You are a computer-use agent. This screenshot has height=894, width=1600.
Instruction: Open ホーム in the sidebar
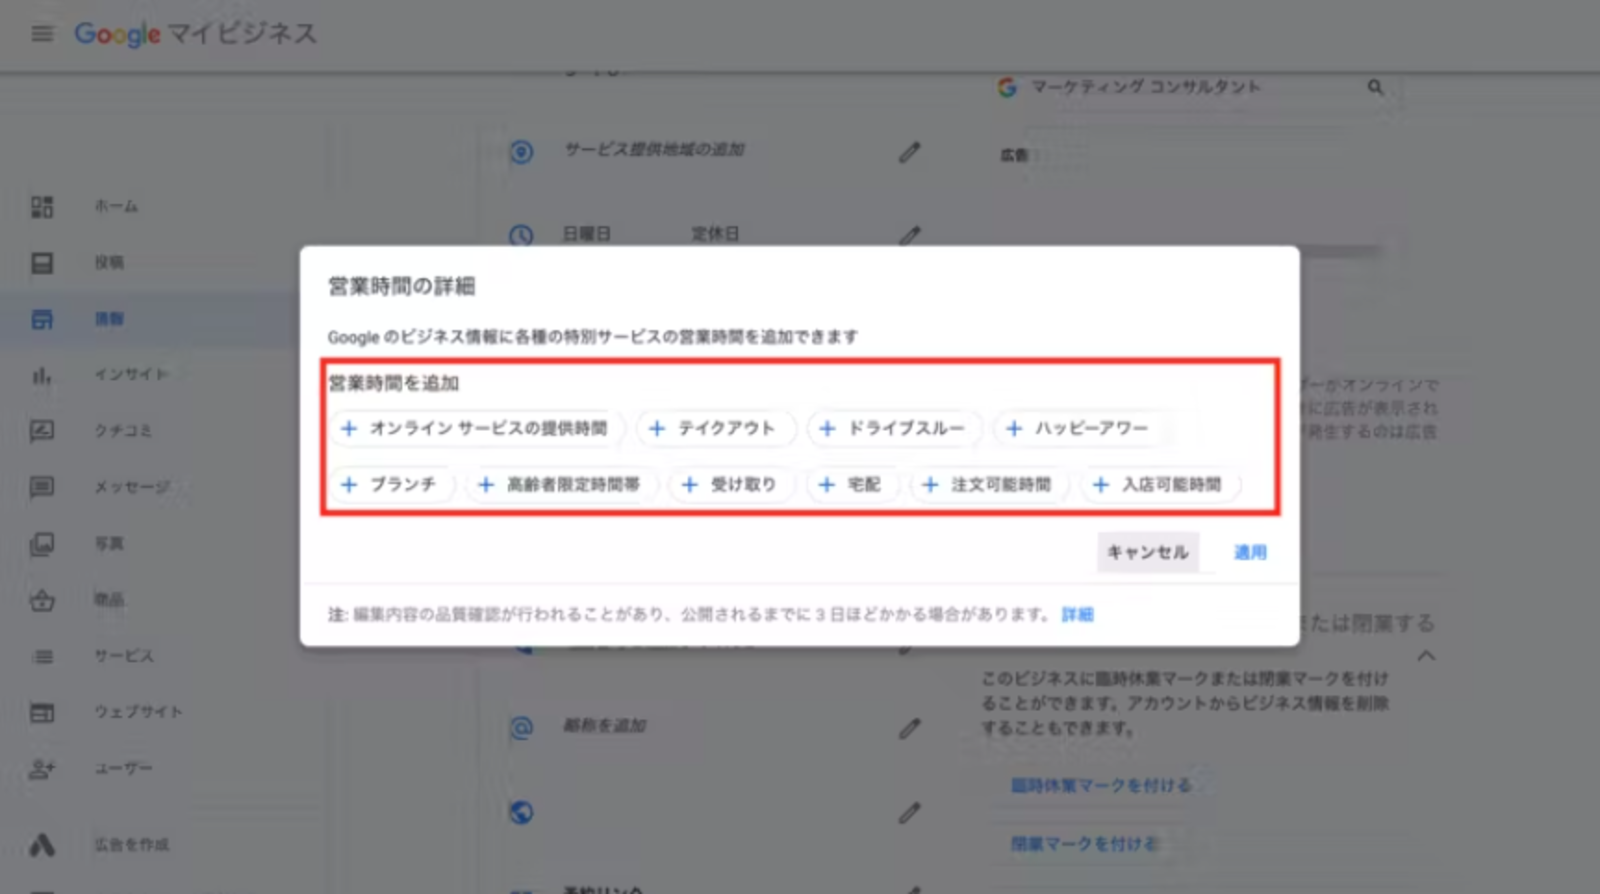coord(117,207)
